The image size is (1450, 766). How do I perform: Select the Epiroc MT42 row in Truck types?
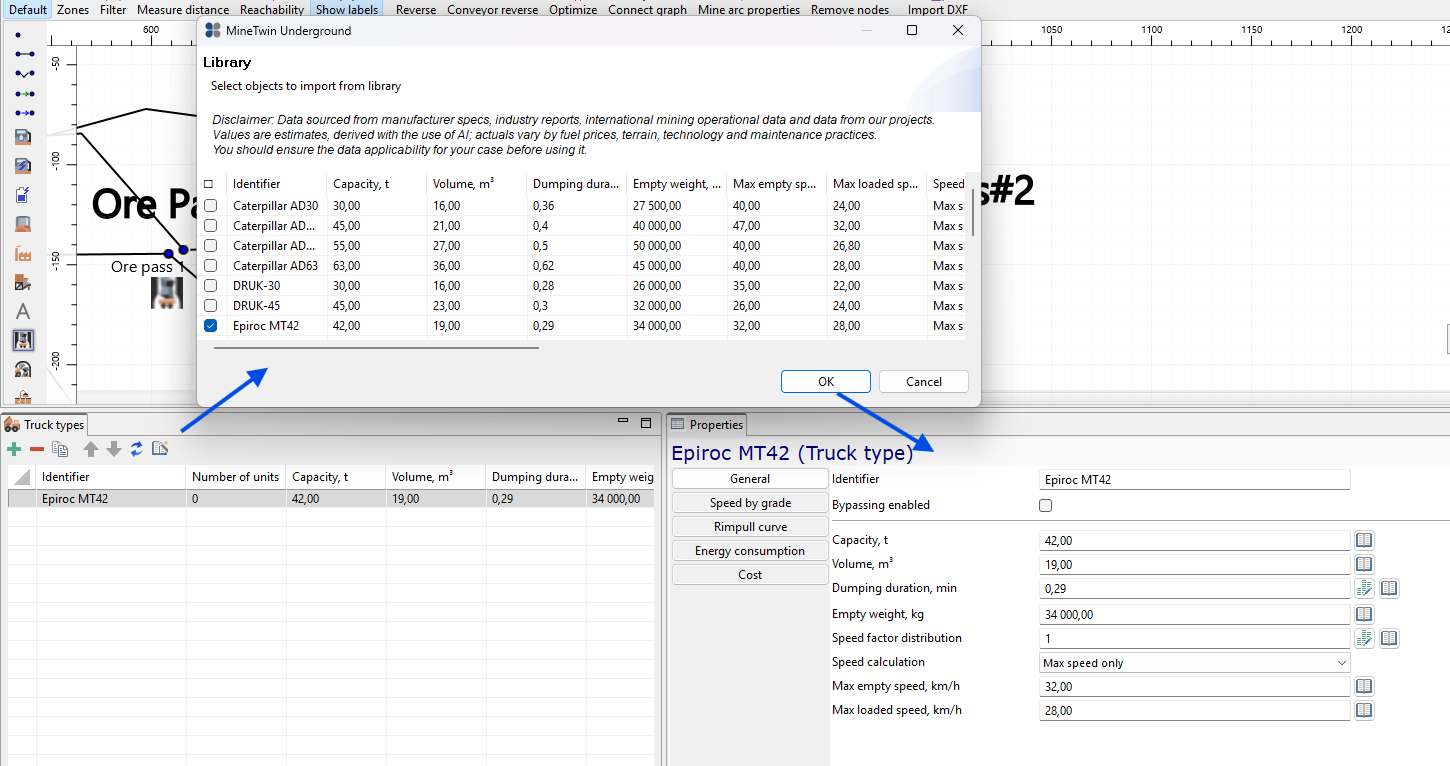330,498
